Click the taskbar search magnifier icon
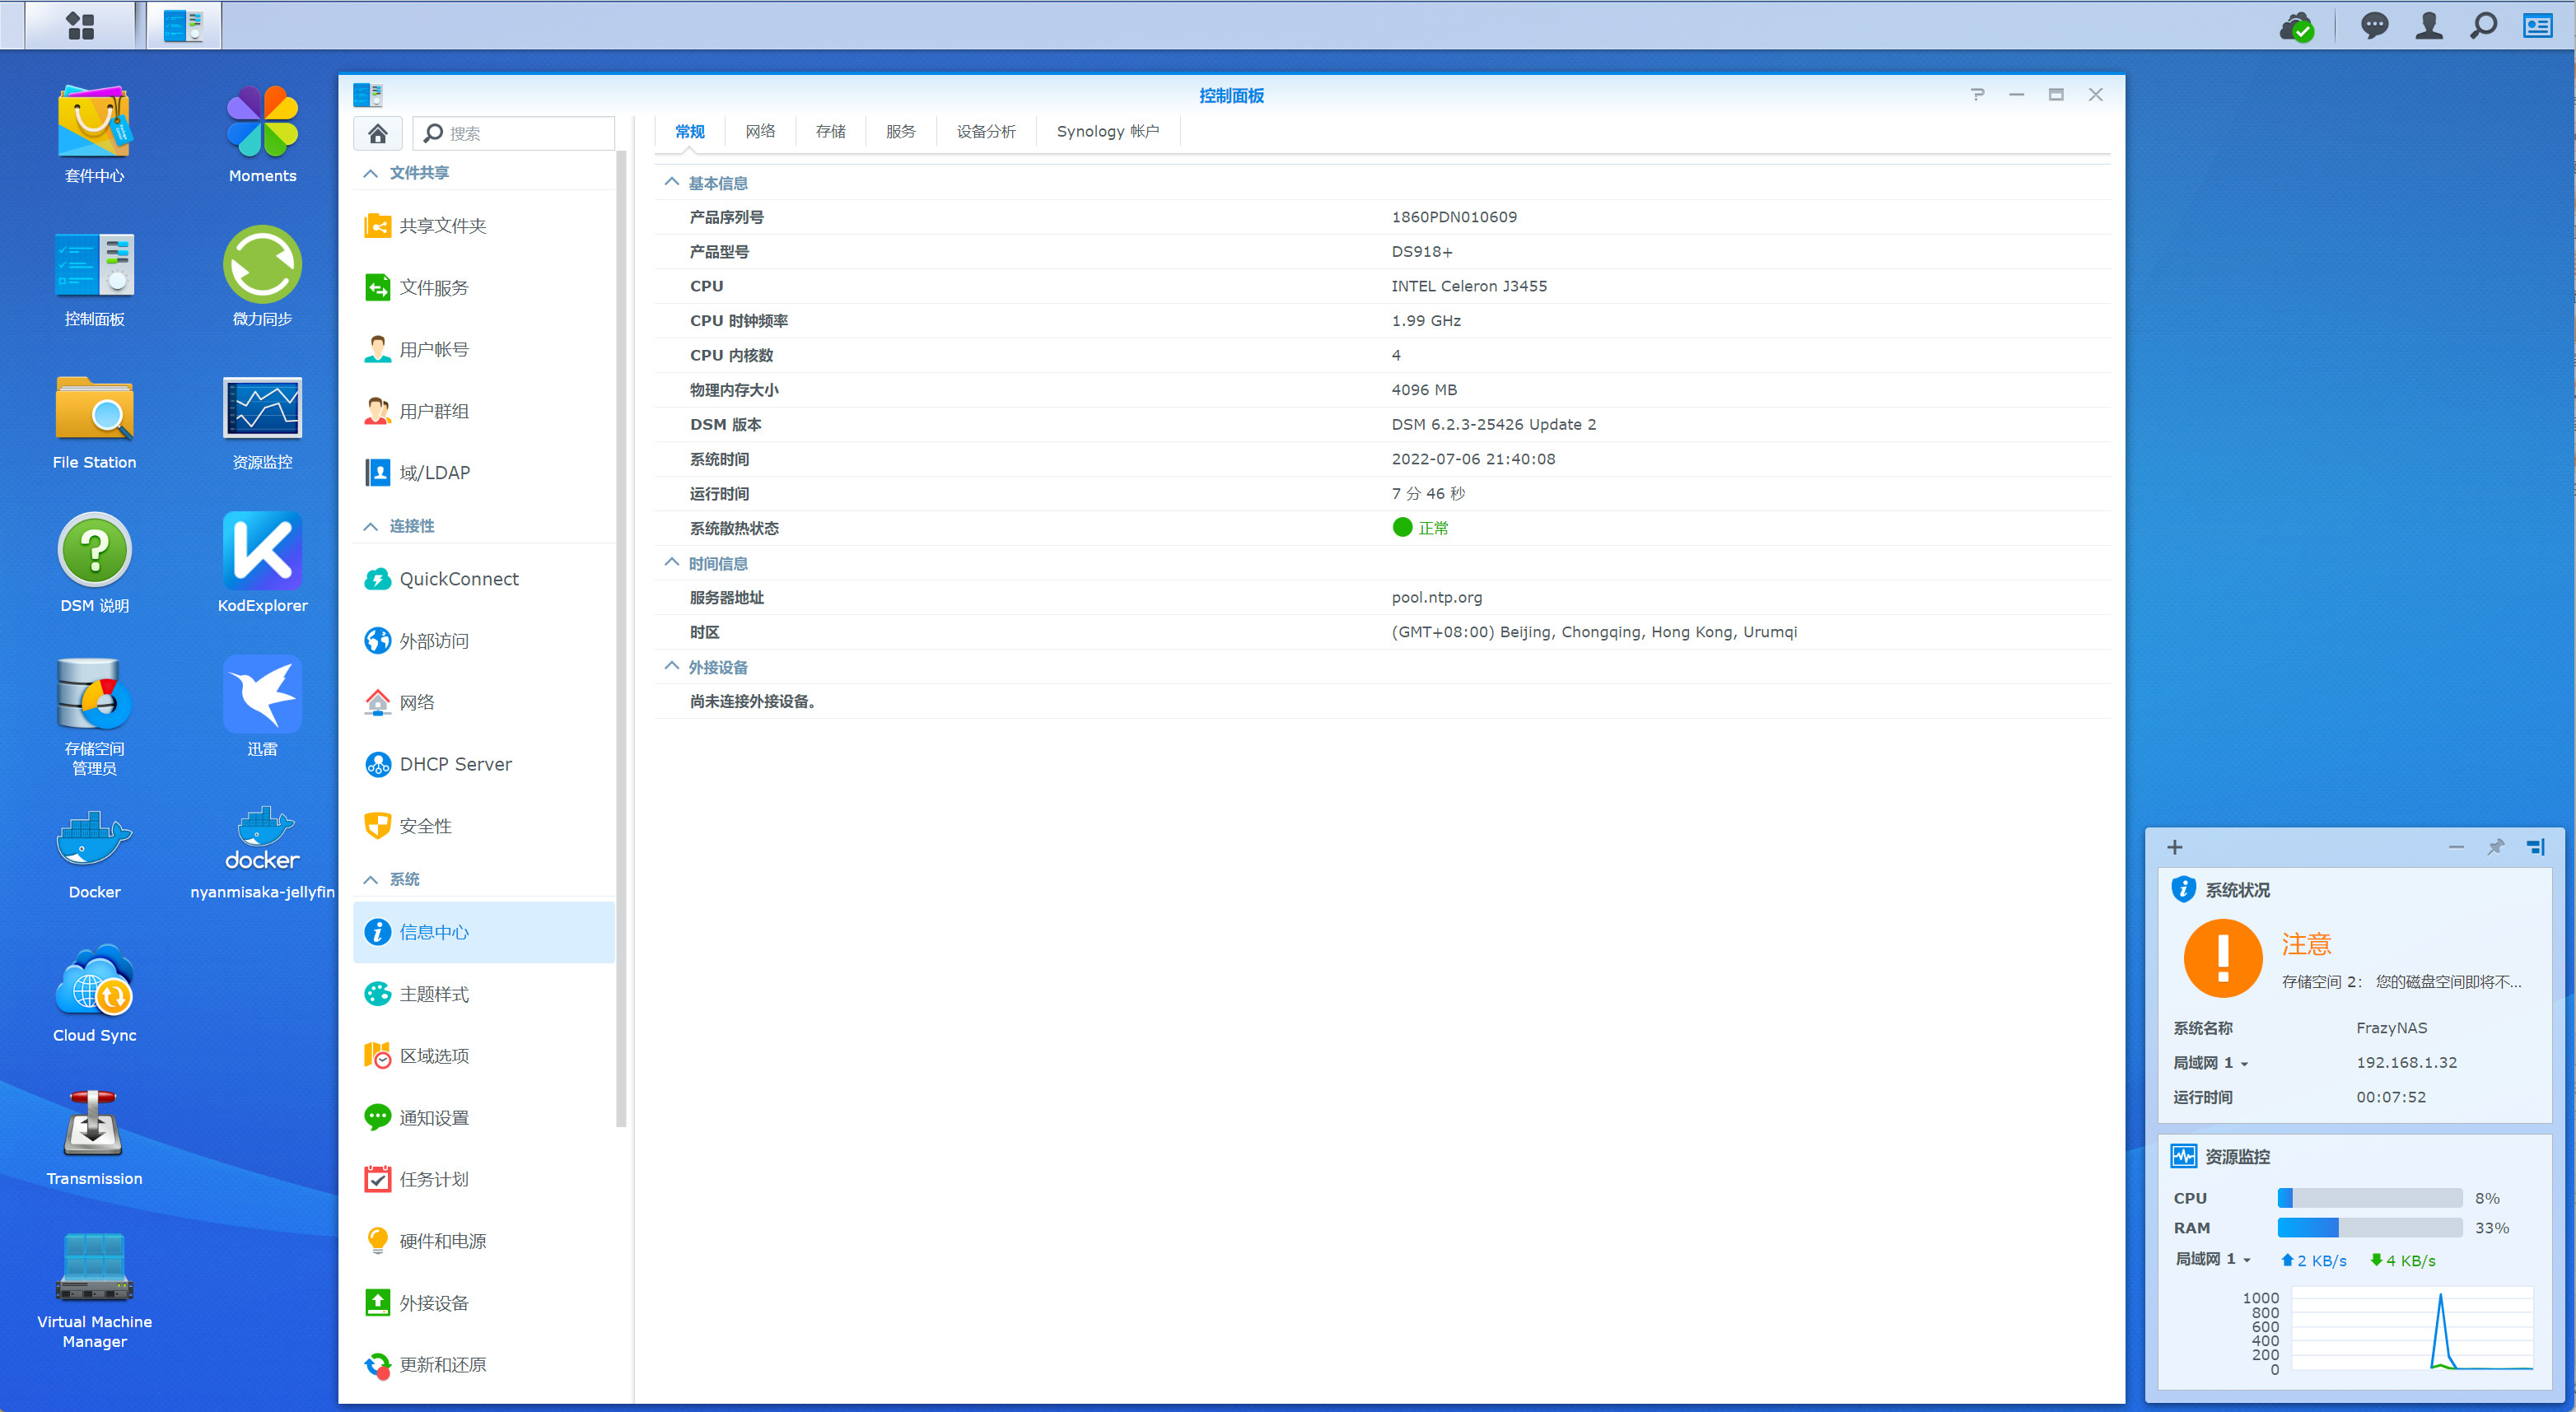Viewport: 2576px width, 1412px height. pos(2484,25)
